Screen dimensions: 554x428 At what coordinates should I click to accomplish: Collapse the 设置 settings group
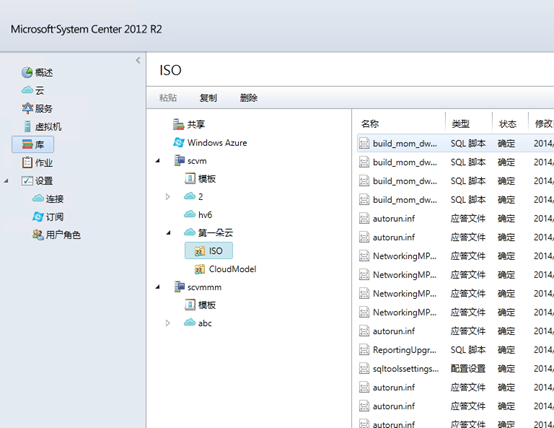click(6, 181)
